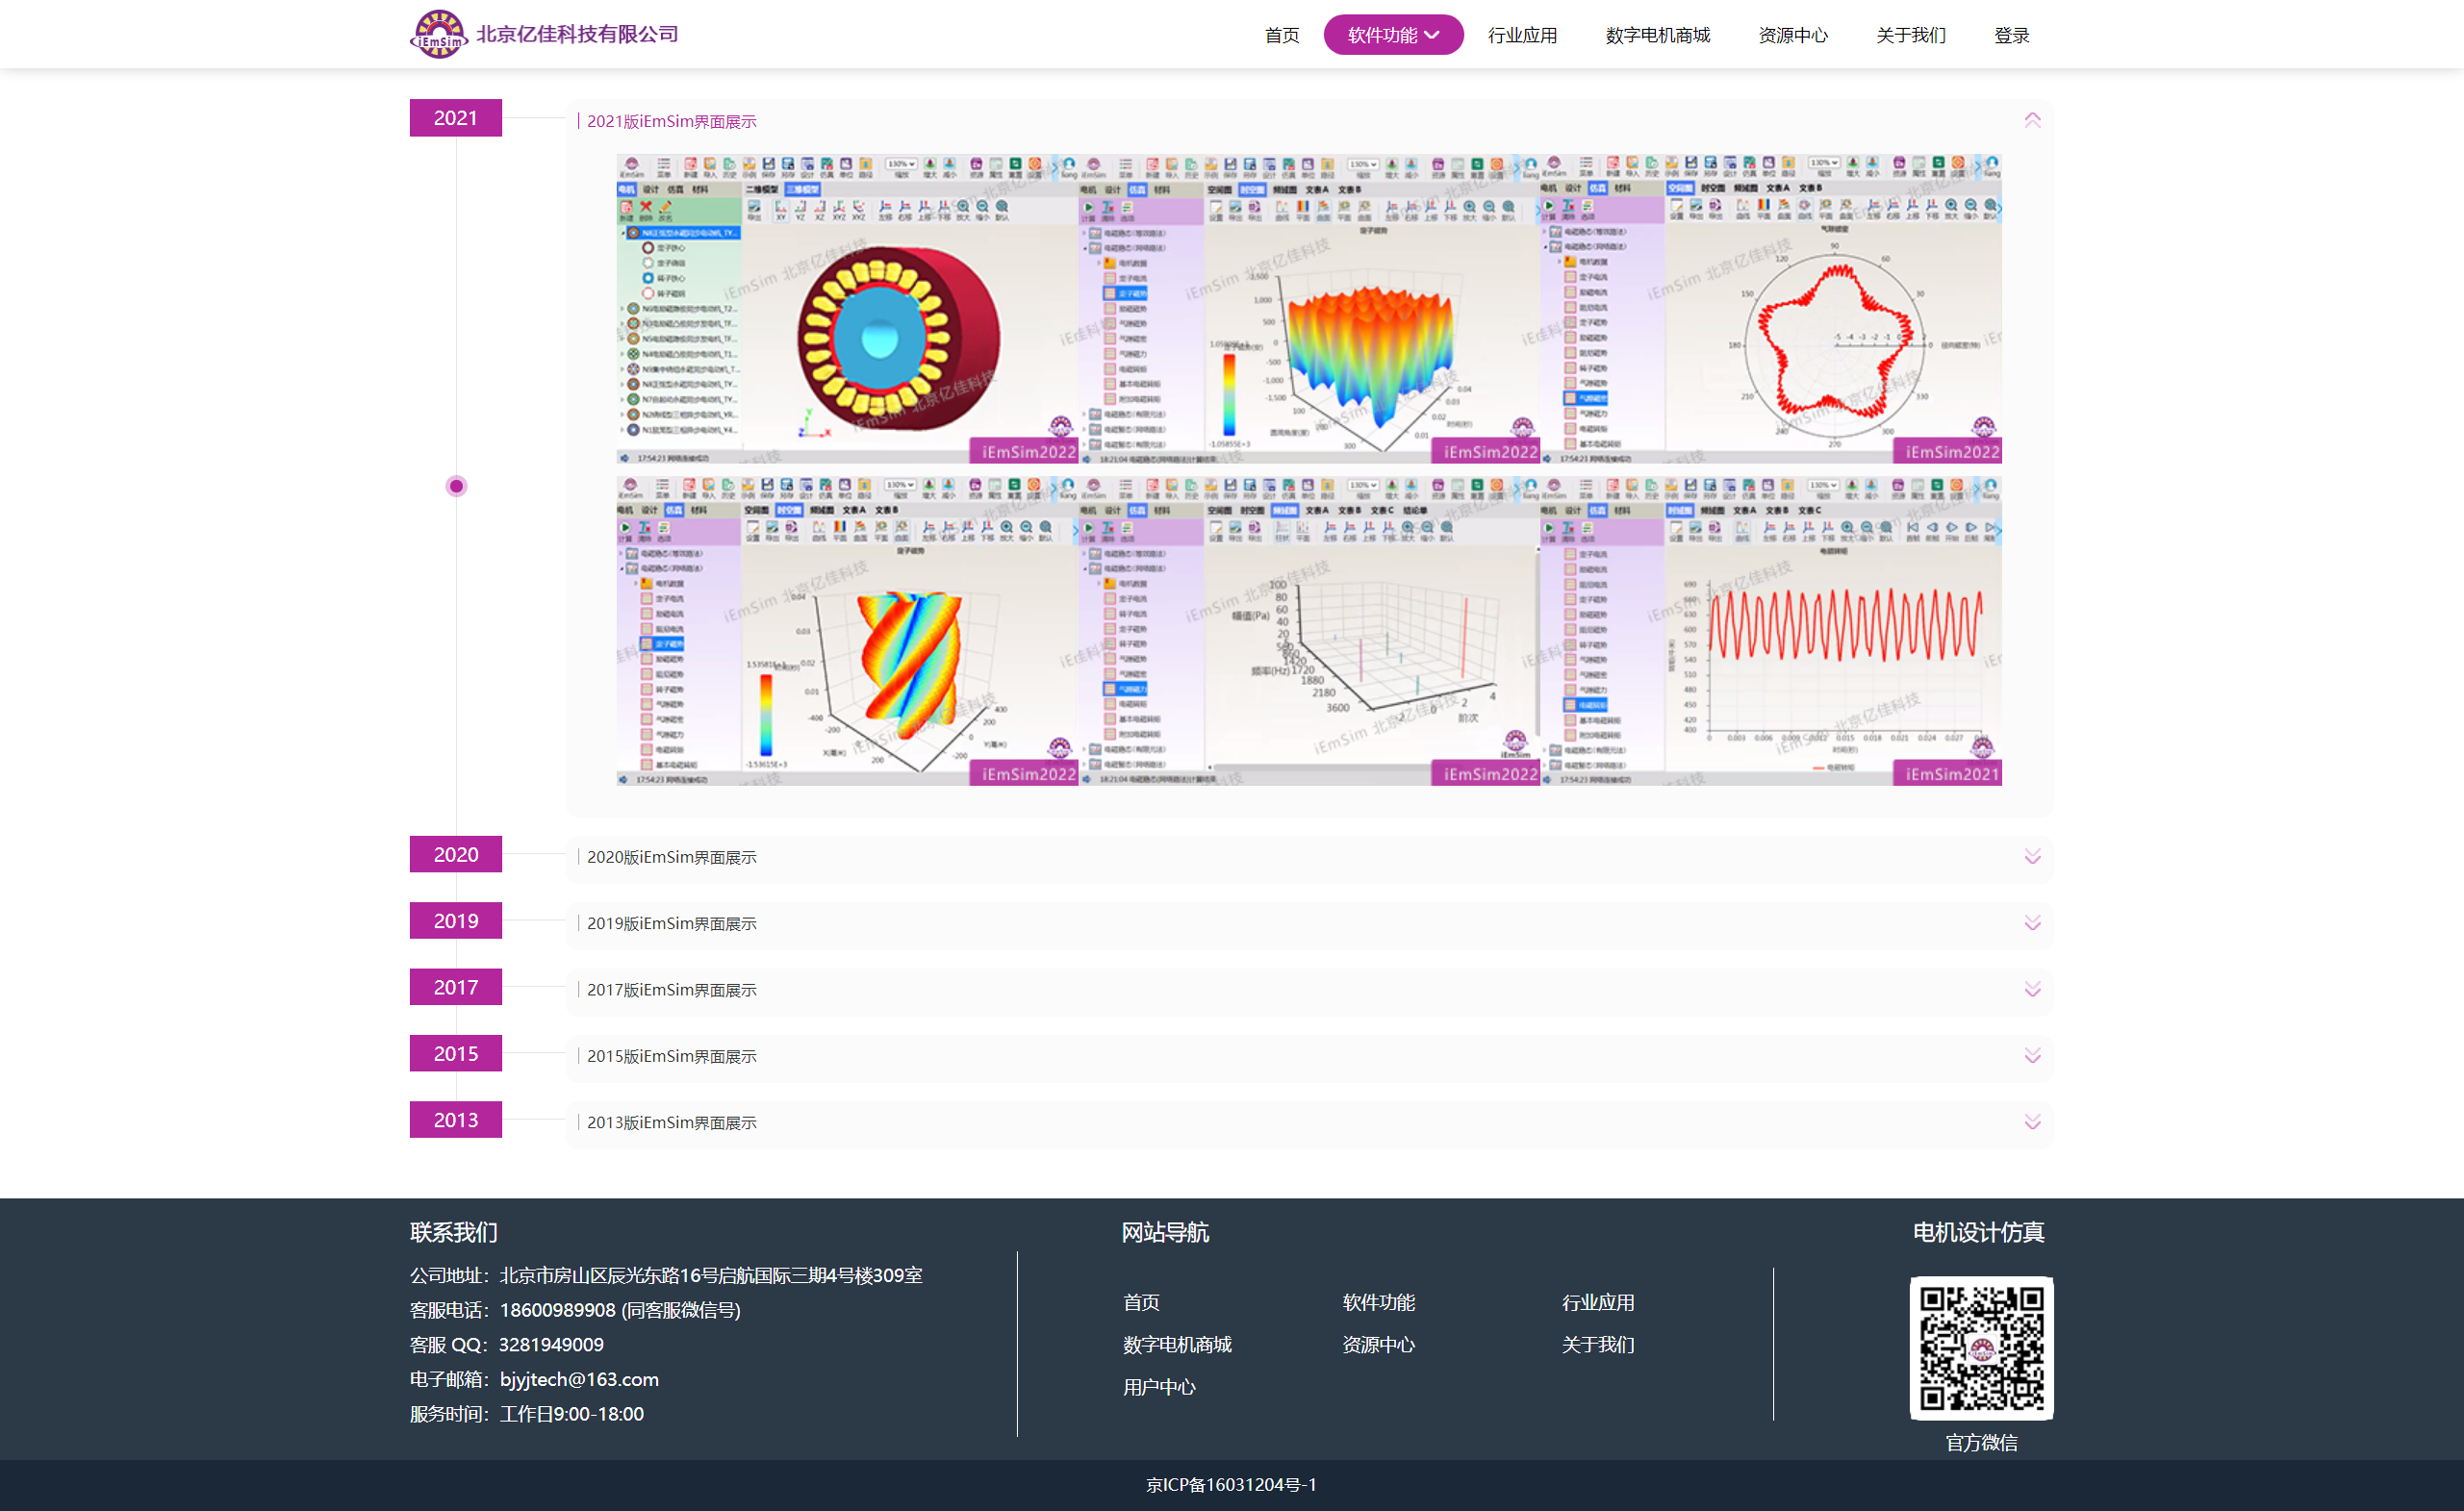Click the 工作日9:00-18:00 service hours text

pyautogui.click(x=572, y=1414)
